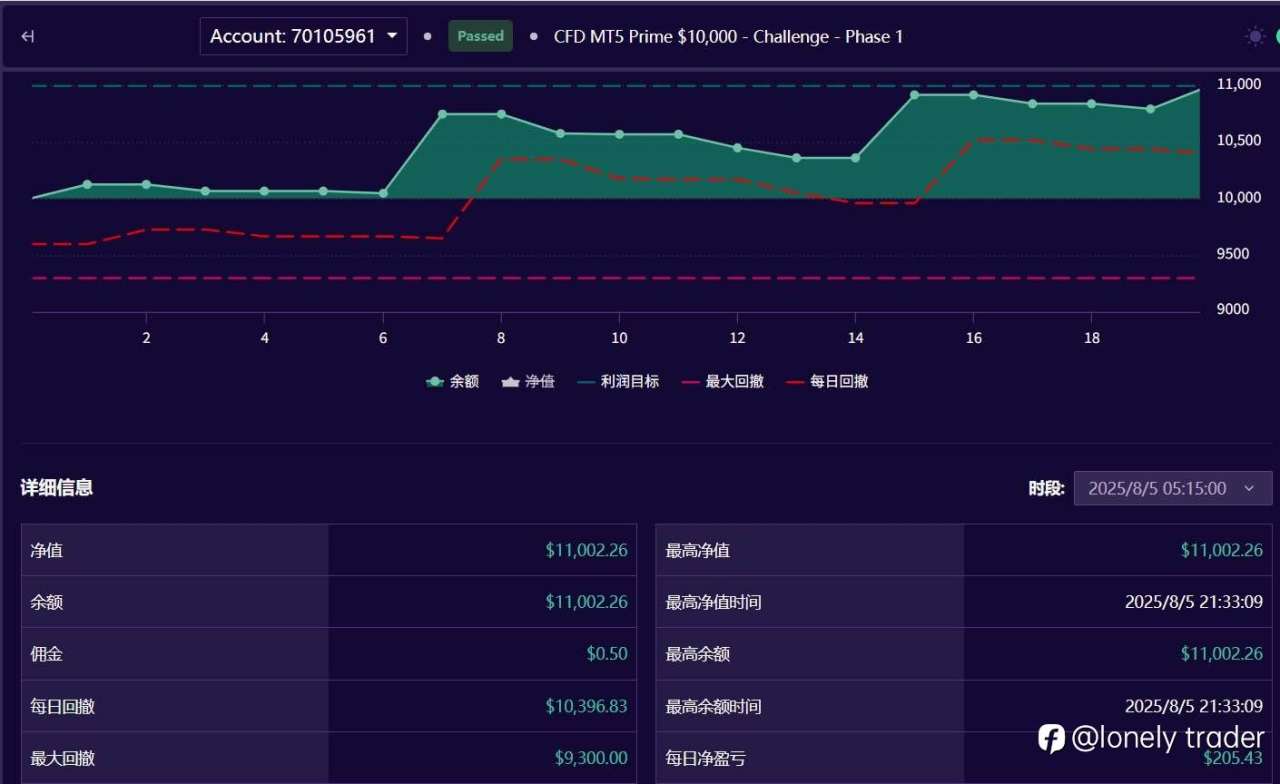Click the x-axis label 16
The image size is (1280, 784).
point(973,338)
